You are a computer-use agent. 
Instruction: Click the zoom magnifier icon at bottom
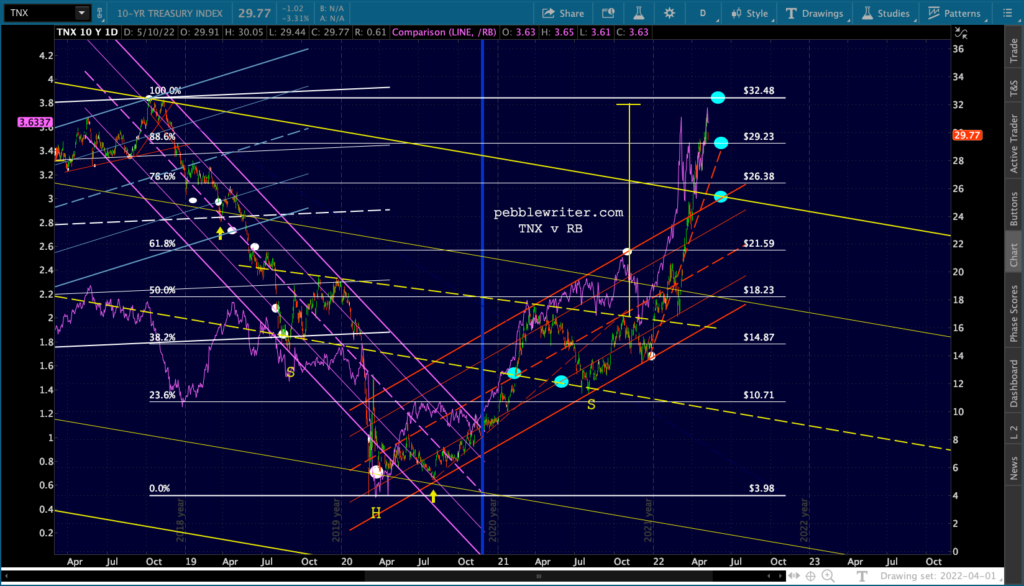(x=828, y=576)
